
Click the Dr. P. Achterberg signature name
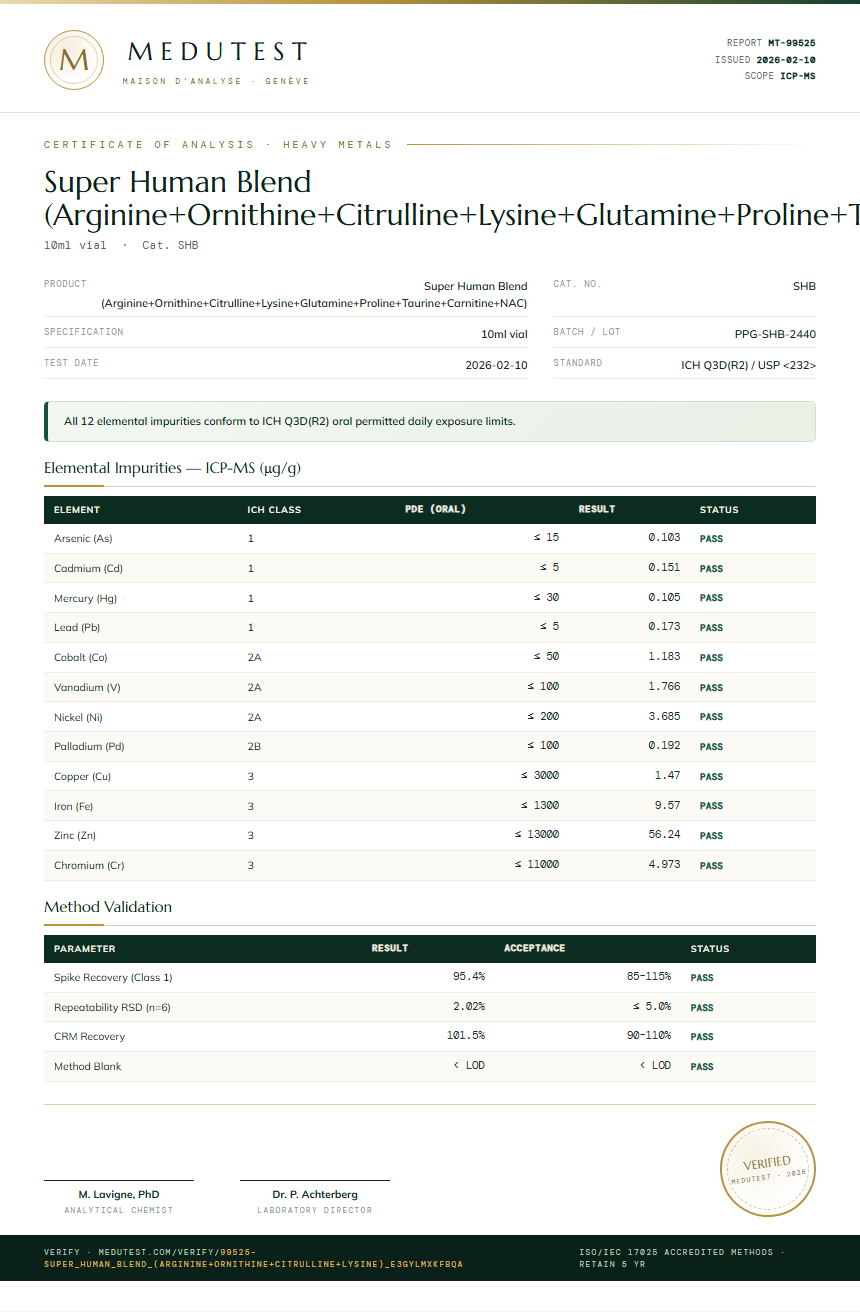(315, 1194)
